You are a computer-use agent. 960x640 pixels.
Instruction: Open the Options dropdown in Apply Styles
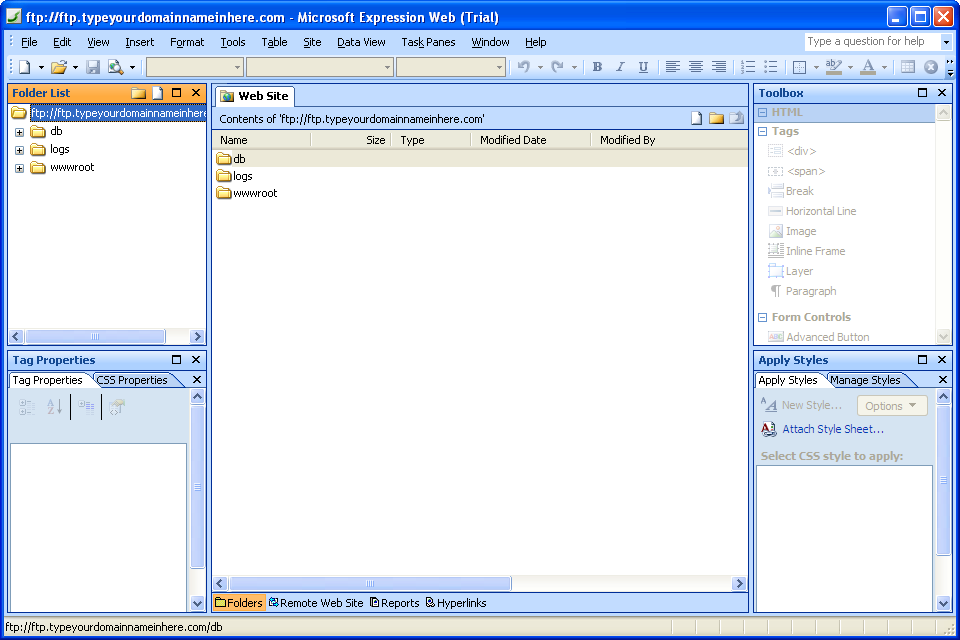(892, 405)
